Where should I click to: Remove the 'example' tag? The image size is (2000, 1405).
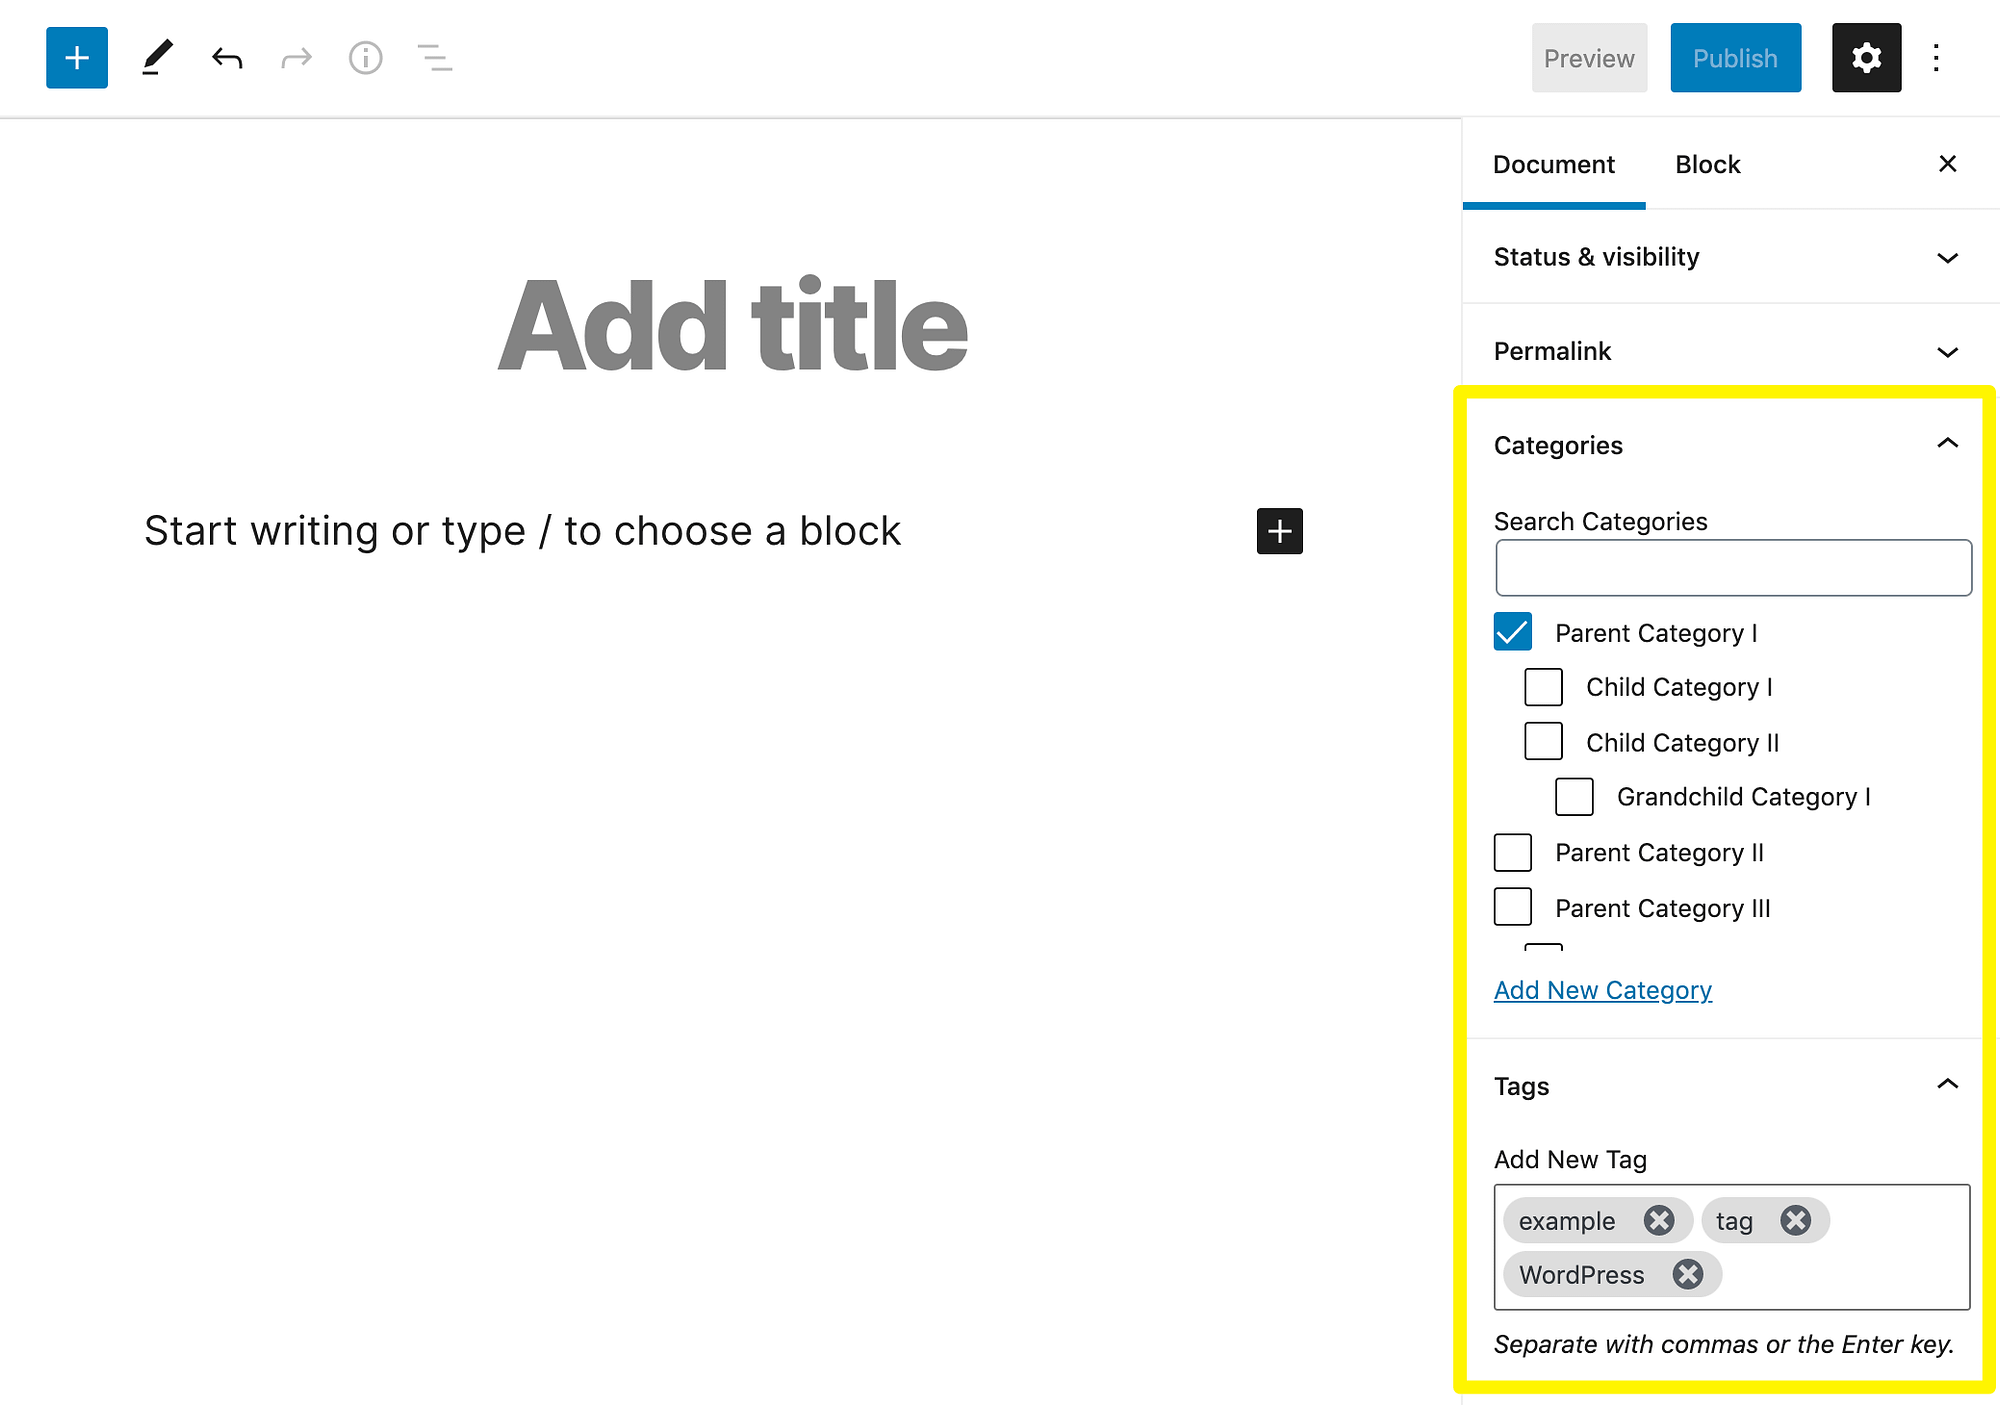[x=1659, y=1220]
